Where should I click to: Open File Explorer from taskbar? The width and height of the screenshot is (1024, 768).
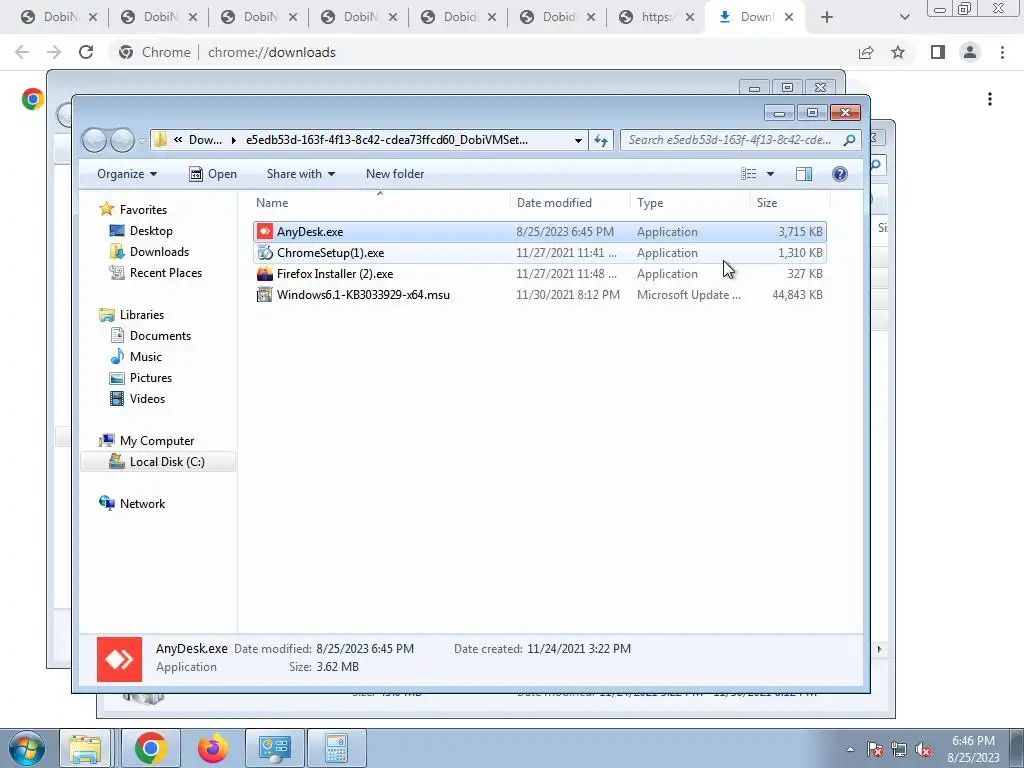pyautogui.click(x=85, y=748)
